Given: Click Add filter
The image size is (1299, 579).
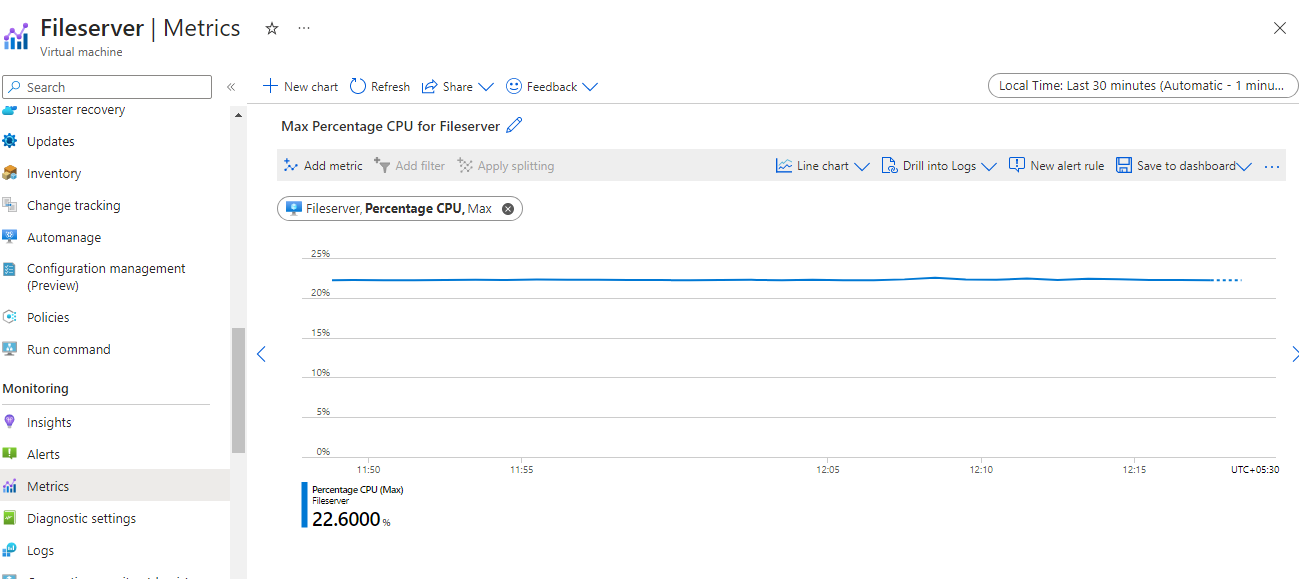Looking at the screenshot, I should point(409,166).
